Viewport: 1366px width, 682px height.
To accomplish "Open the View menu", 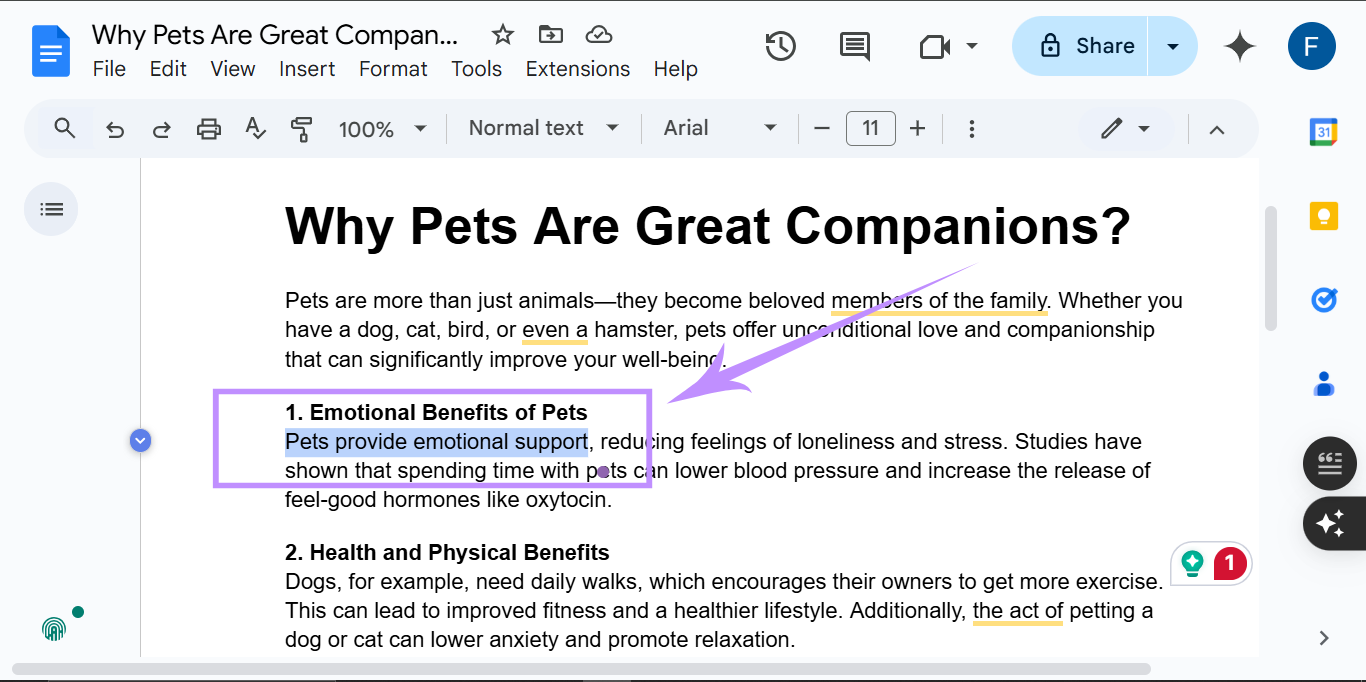I will tap(233, 69).
